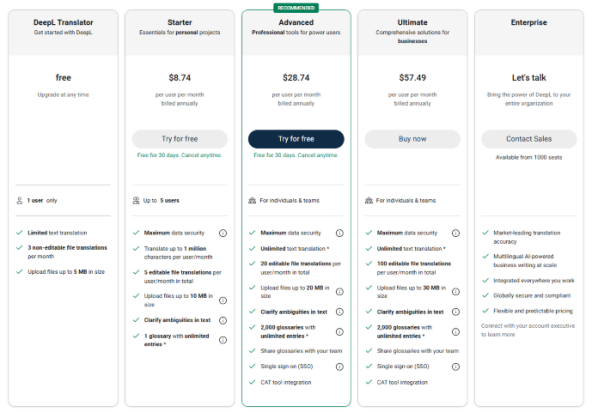Click Starter's Free for 30 days text
Screen dimensions: 592x412
coord(180,155)
